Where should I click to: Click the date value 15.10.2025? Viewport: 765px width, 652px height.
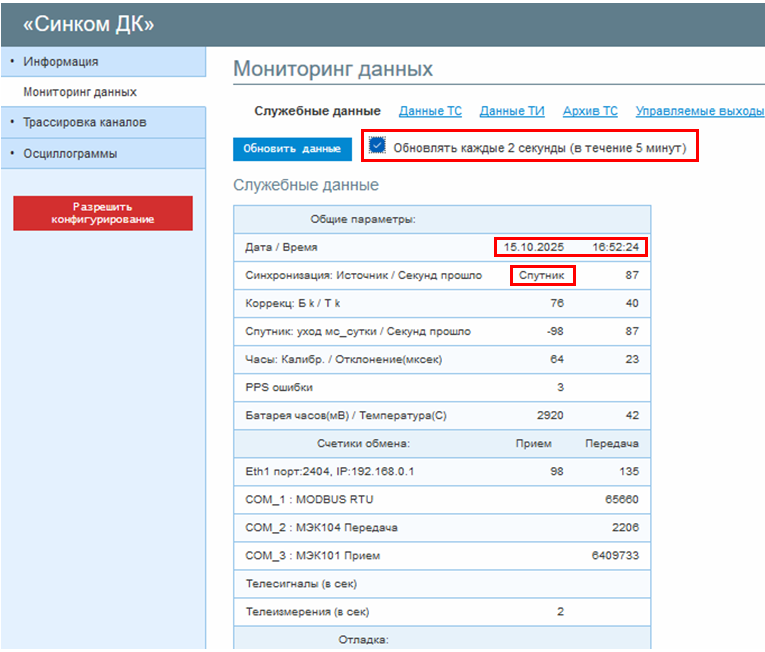click(x=534, y=247)
